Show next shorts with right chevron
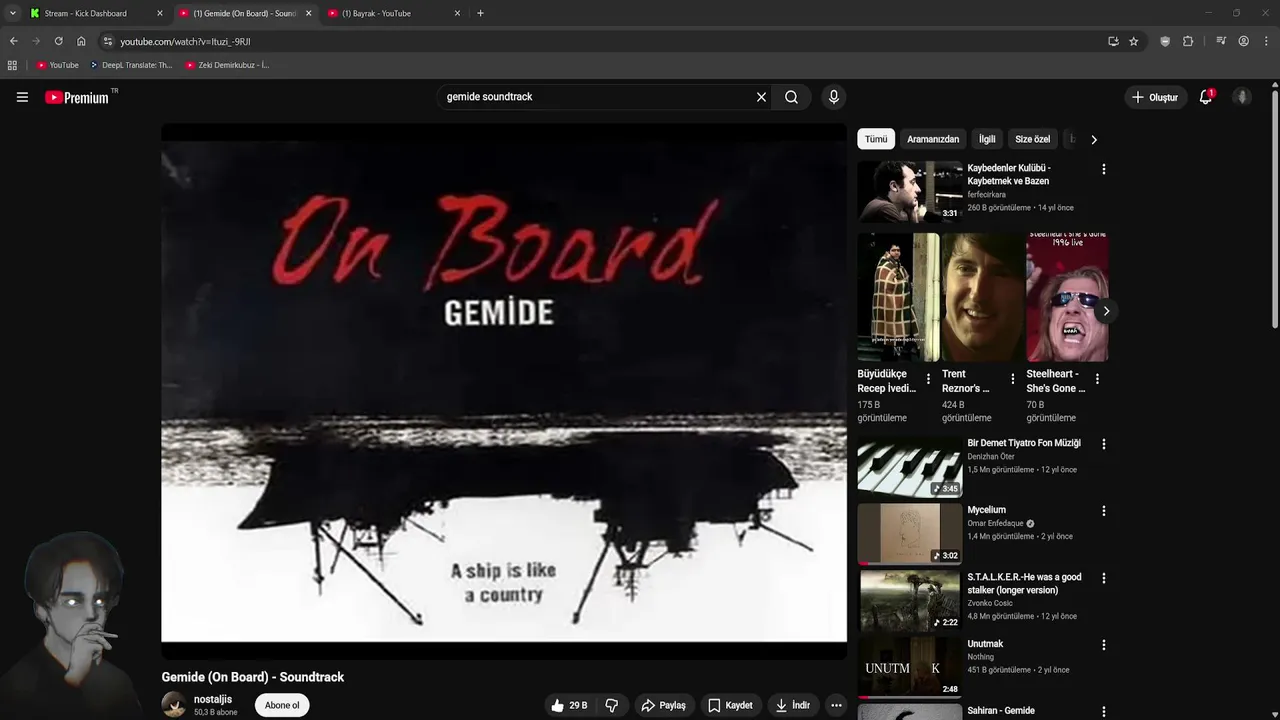 point(1106,311)
